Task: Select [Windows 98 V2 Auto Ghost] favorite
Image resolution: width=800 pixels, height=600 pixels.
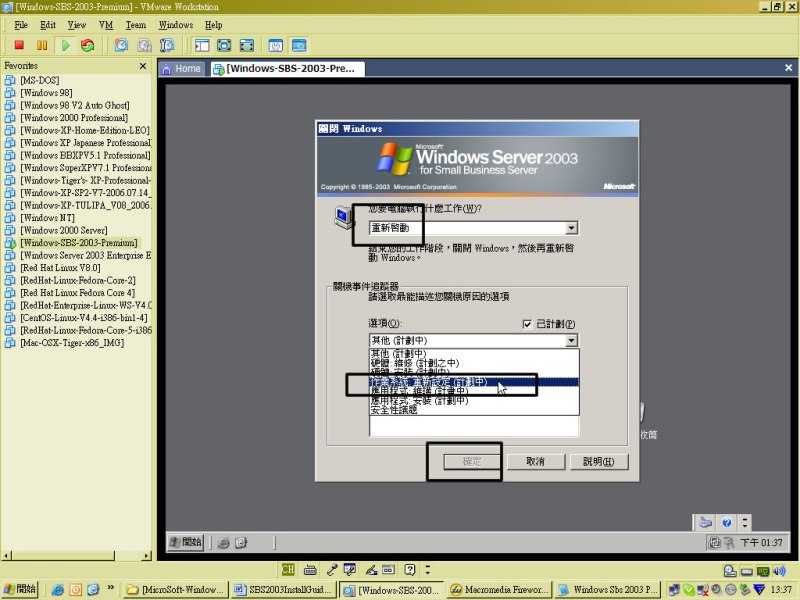Action: [74, 106]
